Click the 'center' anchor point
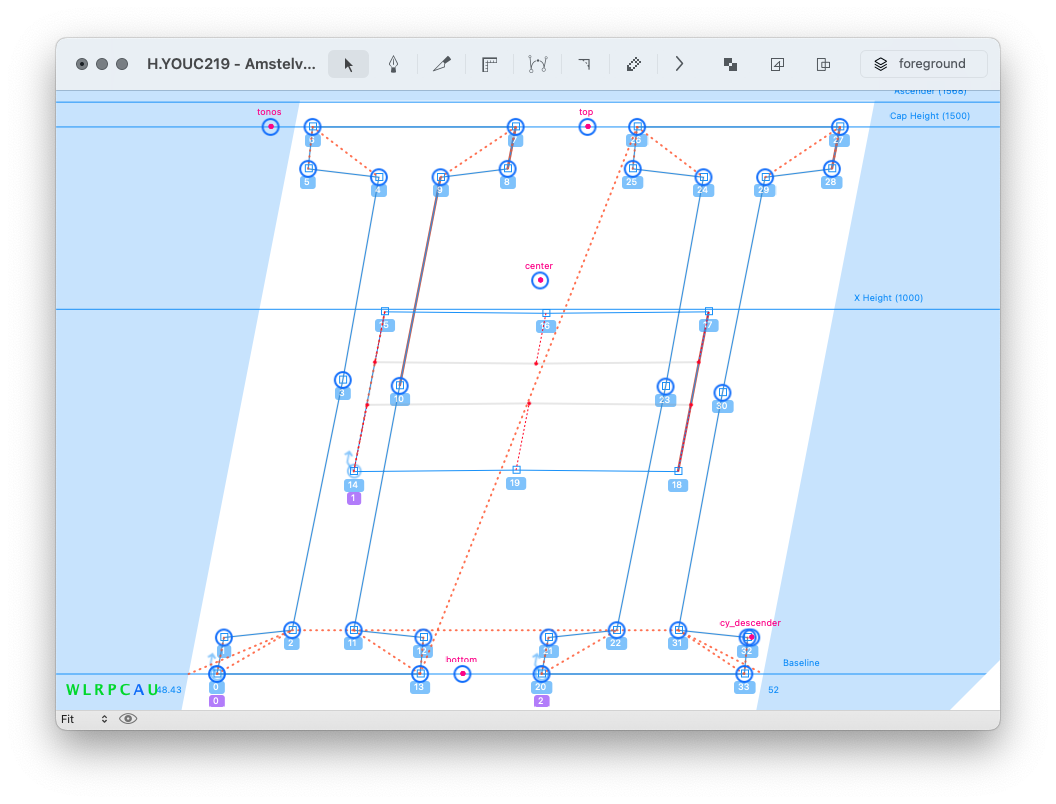 pos(540,280)
